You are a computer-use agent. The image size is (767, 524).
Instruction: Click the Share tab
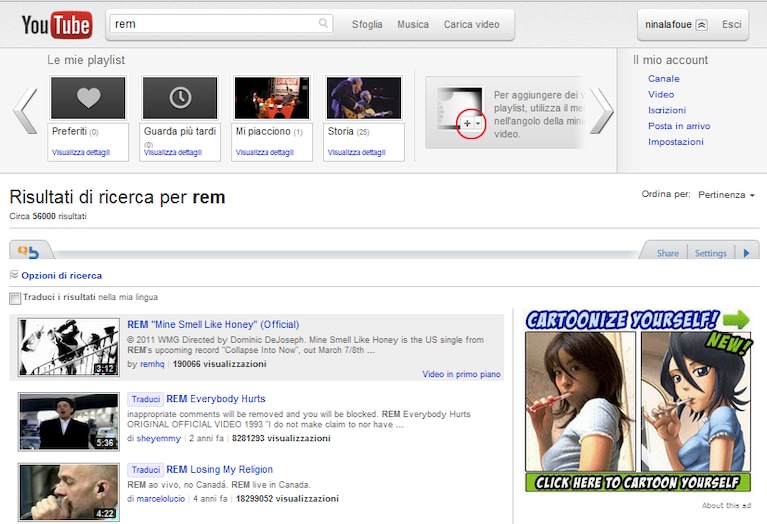tap(667, 253)
